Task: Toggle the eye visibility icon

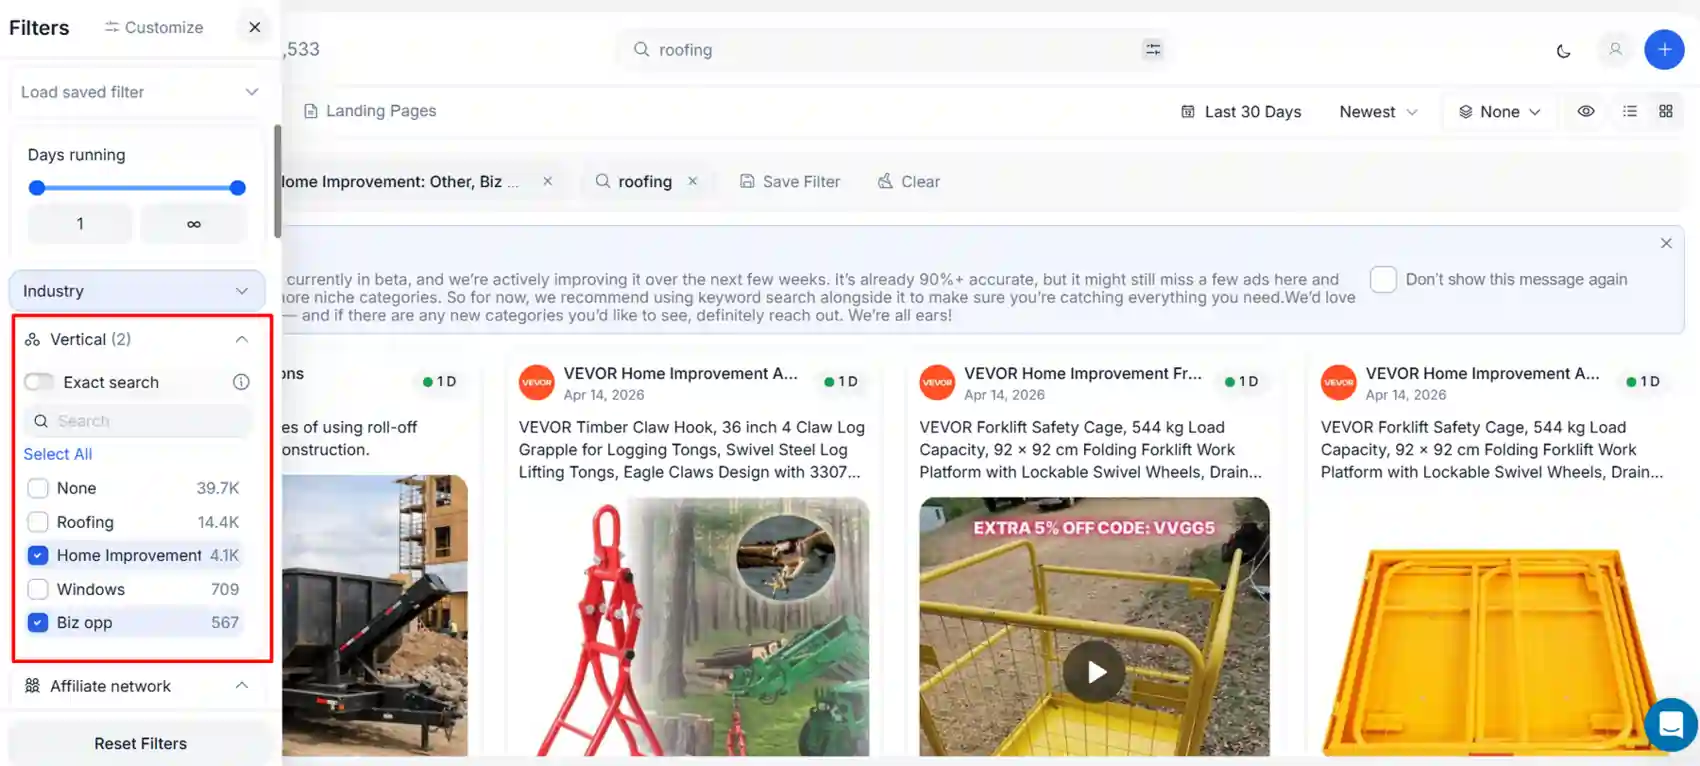Action: tap(1586, 111)
